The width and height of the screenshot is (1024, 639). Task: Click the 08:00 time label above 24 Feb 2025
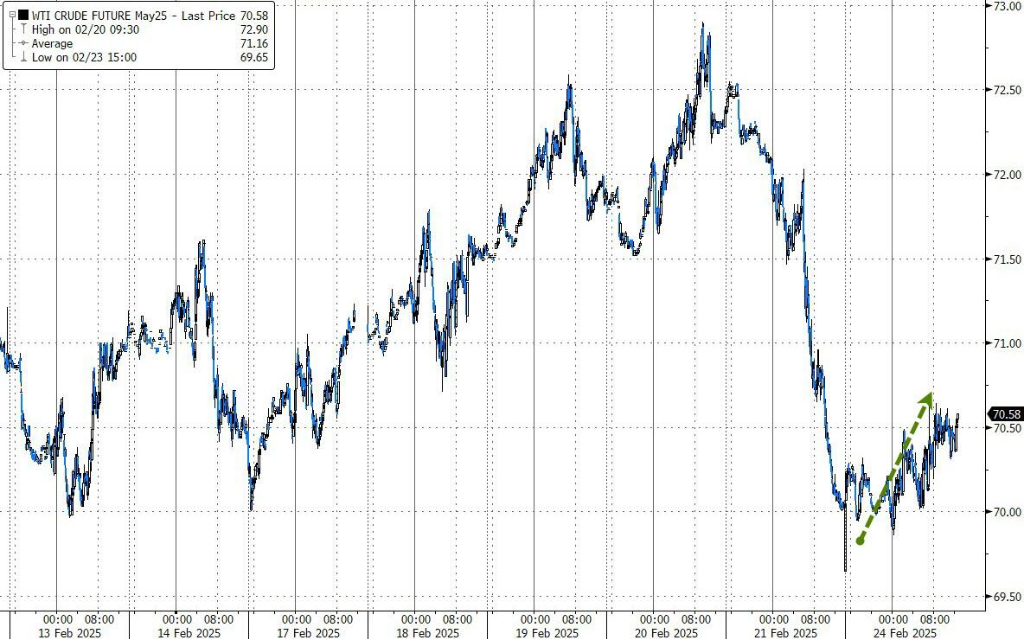pos(935,619)
